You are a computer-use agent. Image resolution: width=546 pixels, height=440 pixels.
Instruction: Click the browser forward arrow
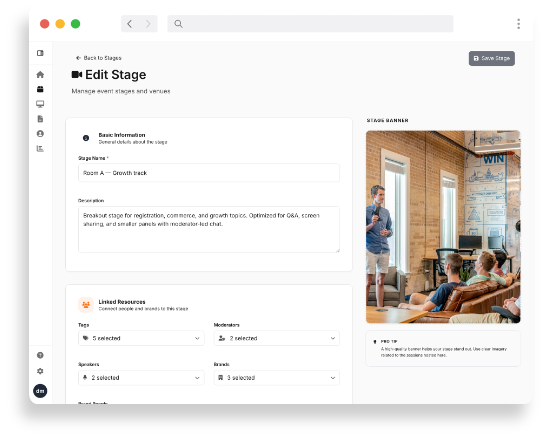pyautogui.click(x=148, y=24)
